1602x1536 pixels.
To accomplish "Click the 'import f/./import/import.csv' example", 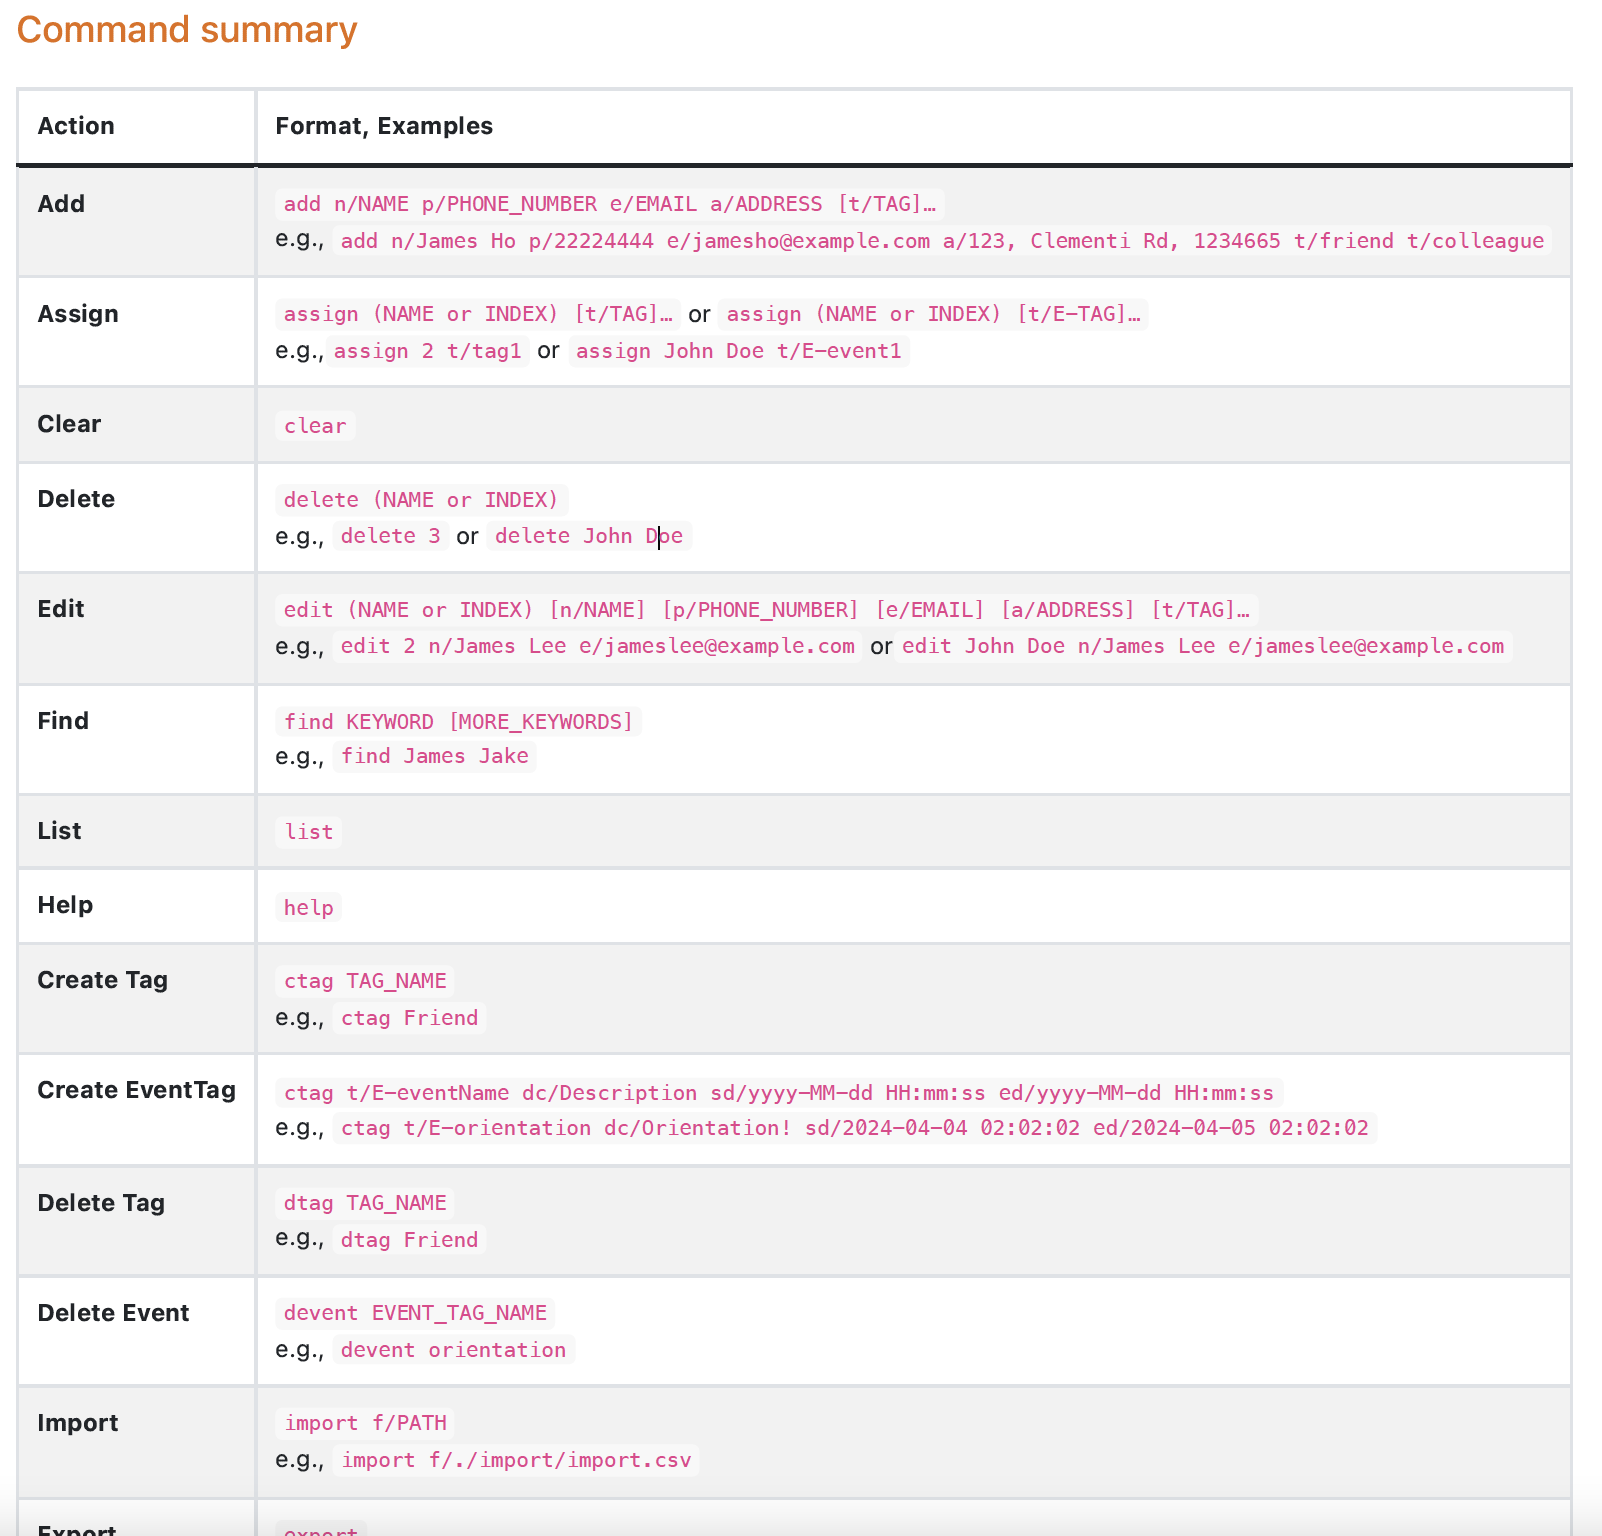I will coord(517,1460).
